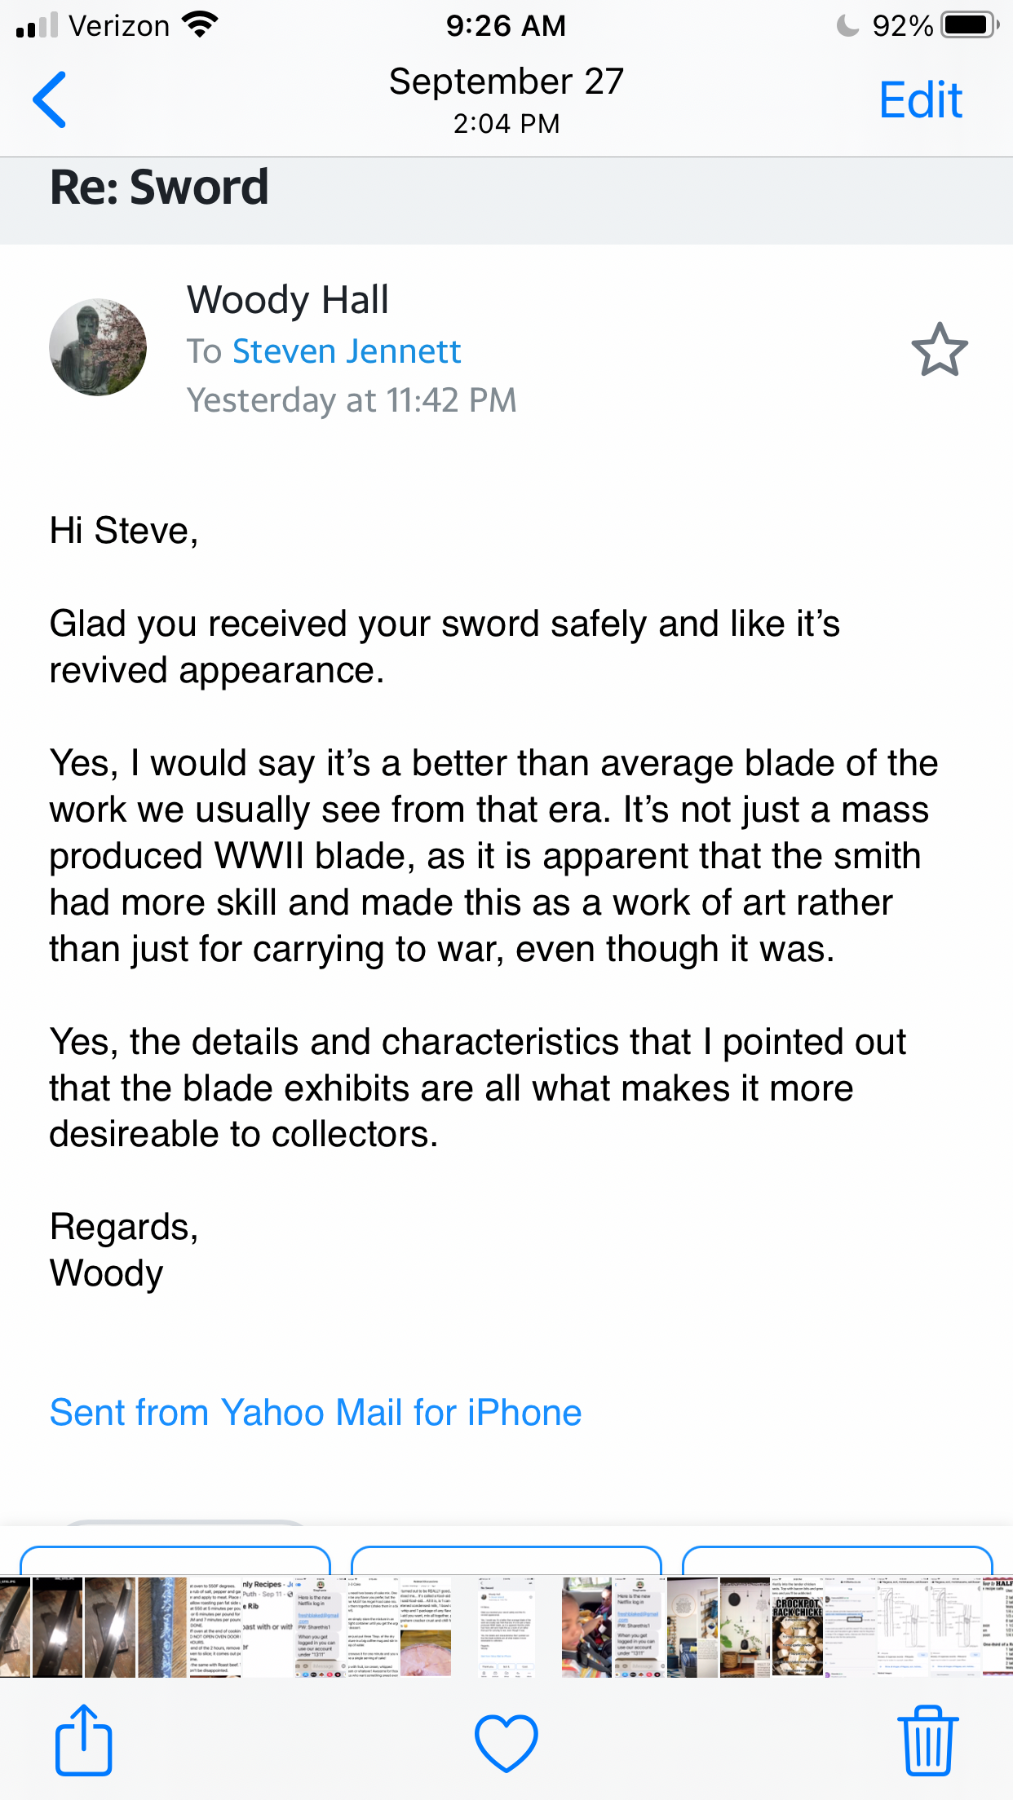Select the child in car seat thumbnail
The height and width of the screenshot is (1800, 1013).
(x=587, y=1627)
